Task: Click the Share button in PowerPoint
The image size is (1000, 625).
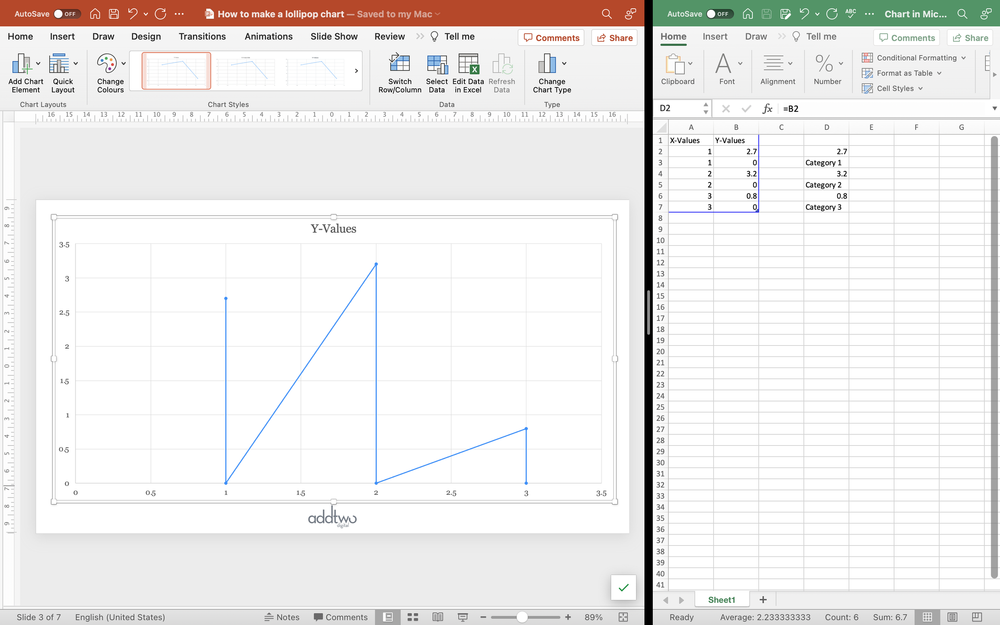Action: pos(614,36)
